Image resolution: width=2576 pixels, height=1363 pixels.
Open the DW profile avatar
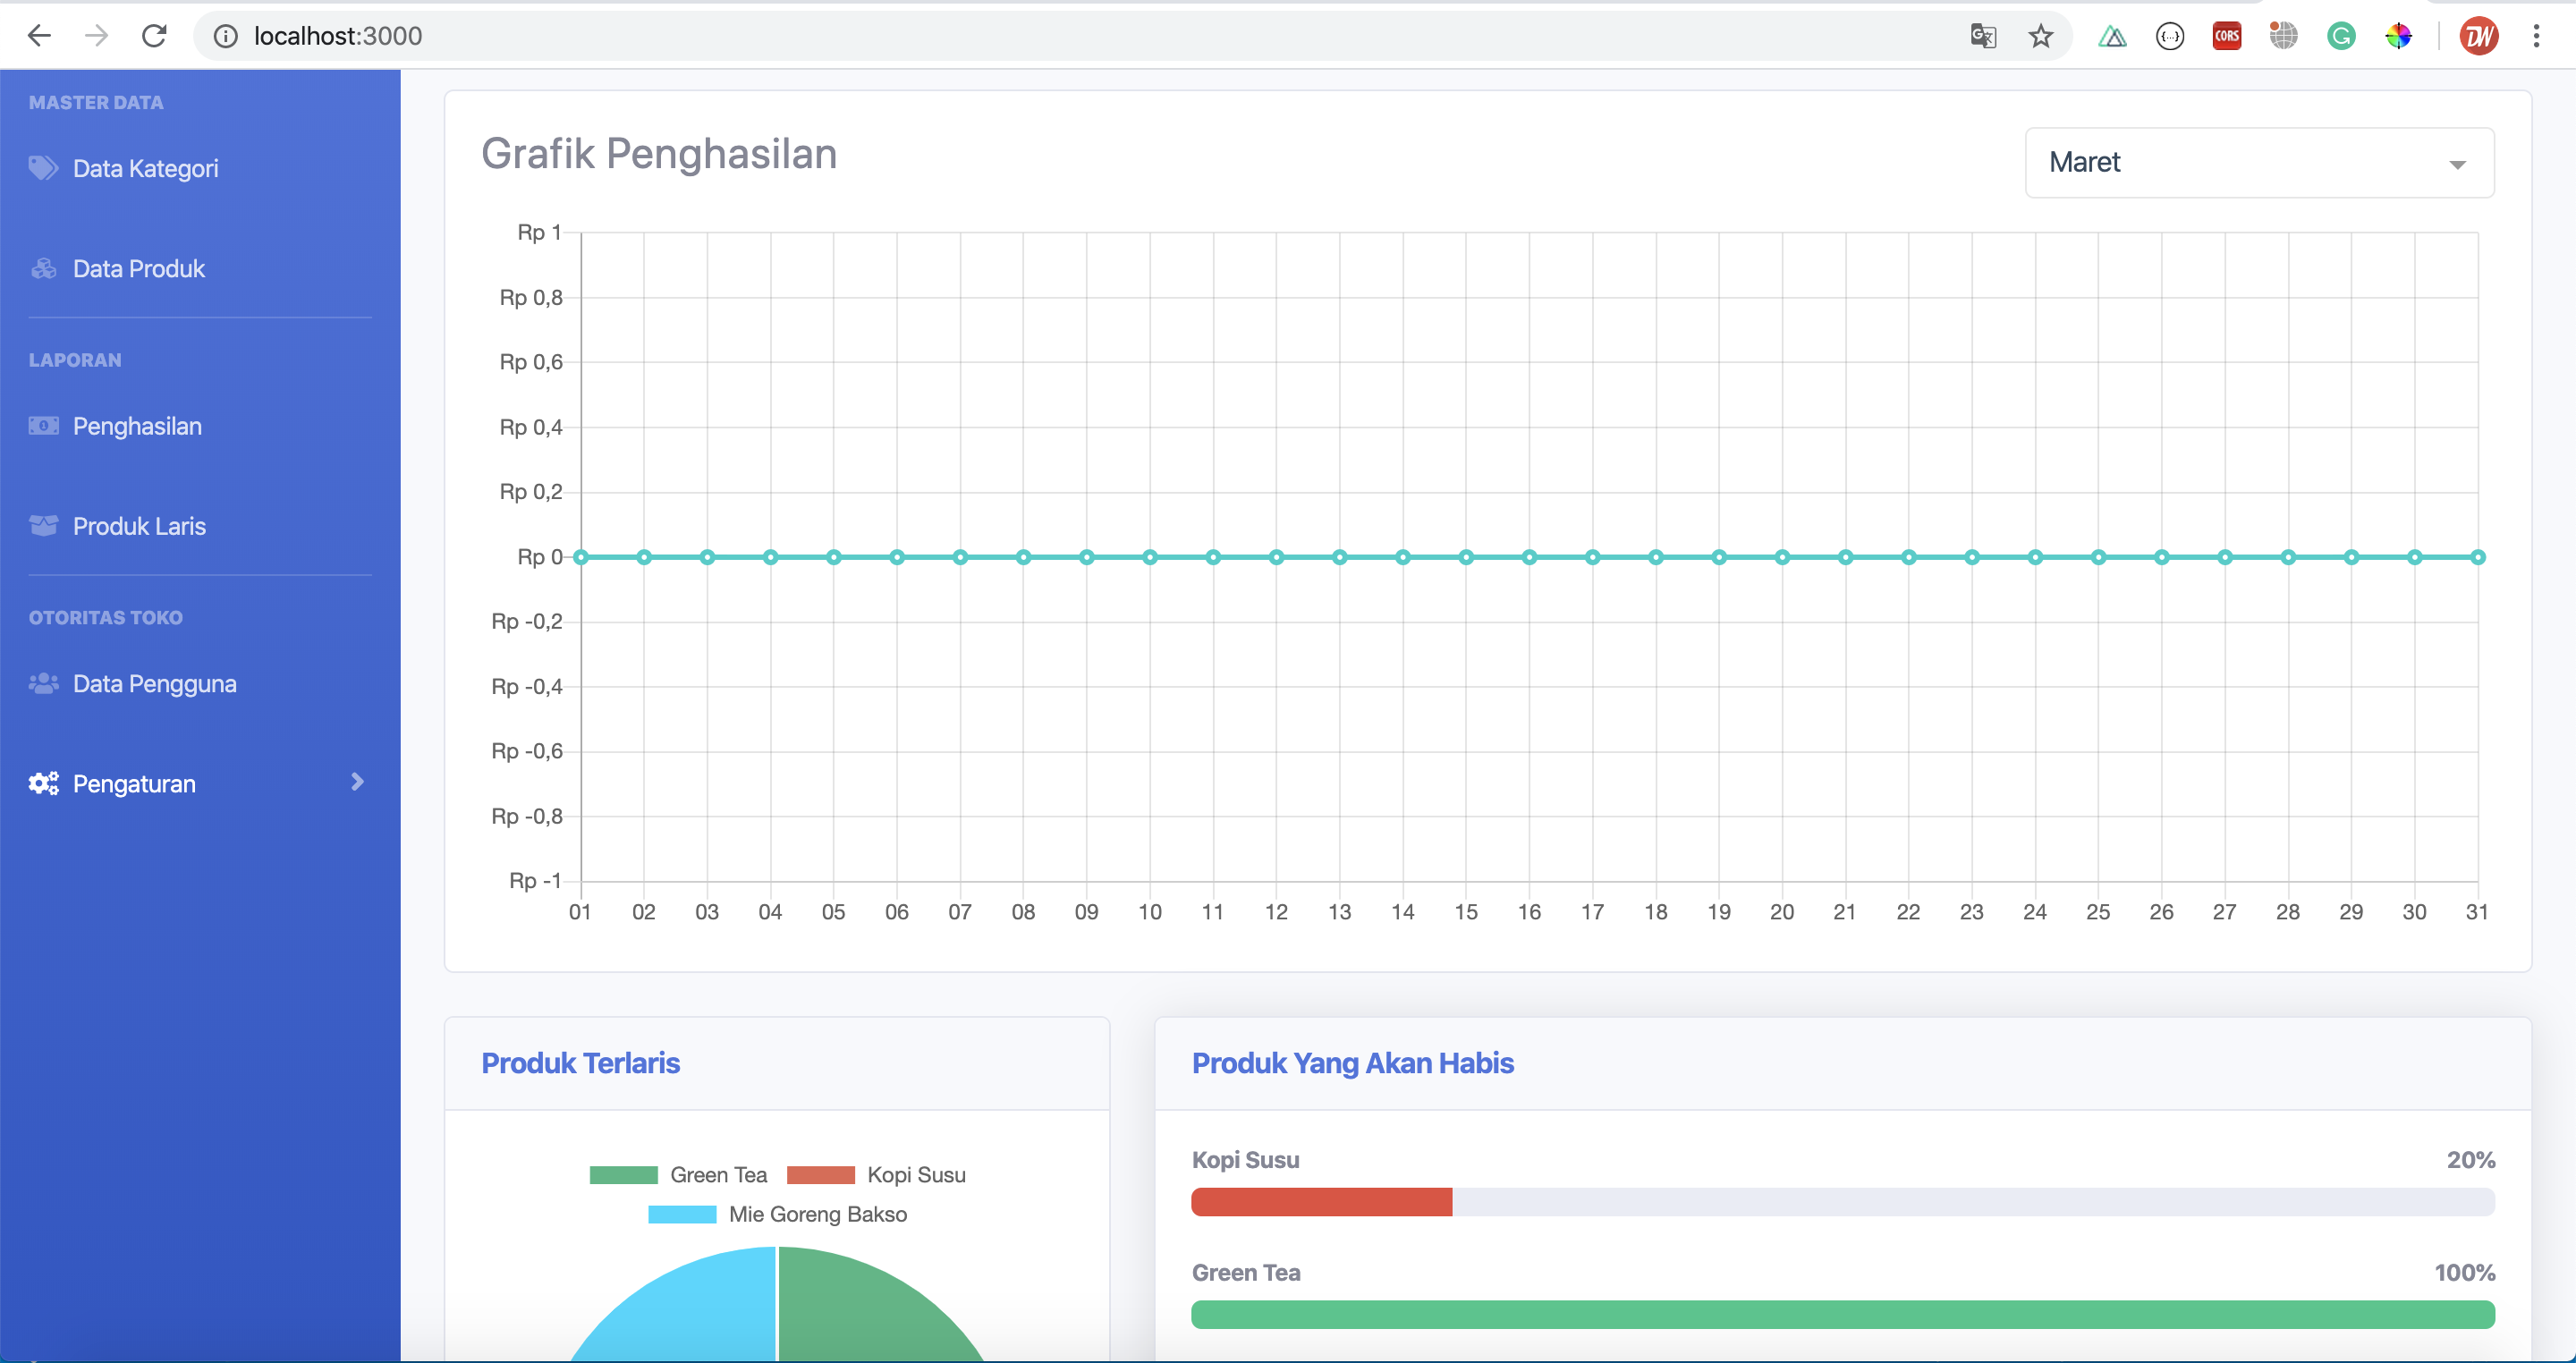click(x=2479, y=37)
